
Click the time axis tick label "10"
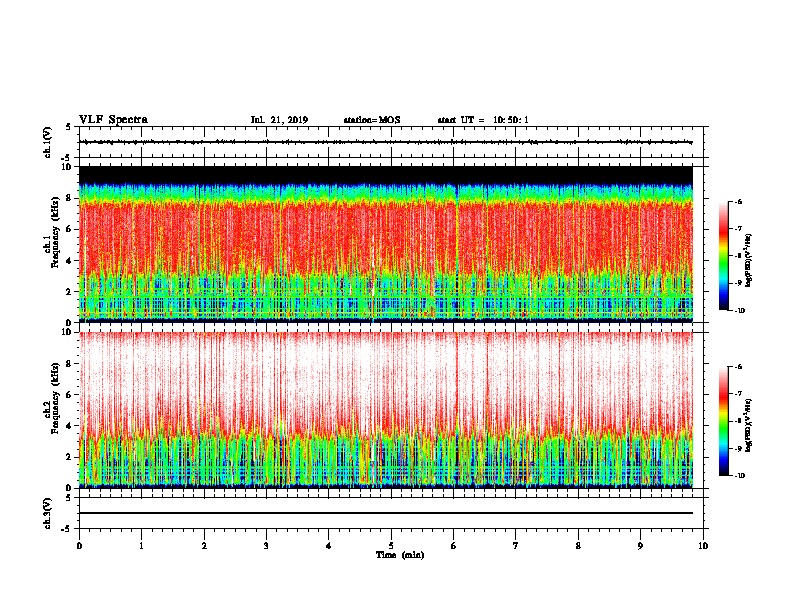(x=703, y=545)
